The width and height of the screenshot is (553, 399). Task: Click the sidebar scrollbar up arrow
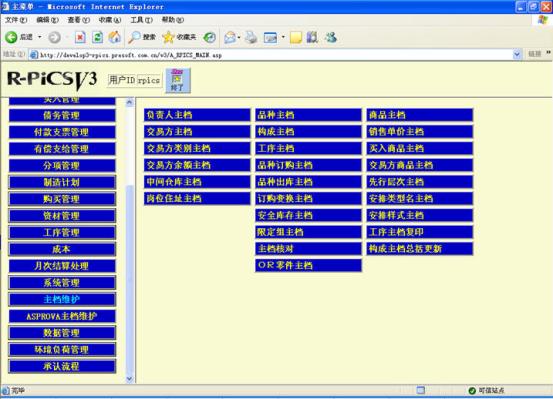click(129, 103)
